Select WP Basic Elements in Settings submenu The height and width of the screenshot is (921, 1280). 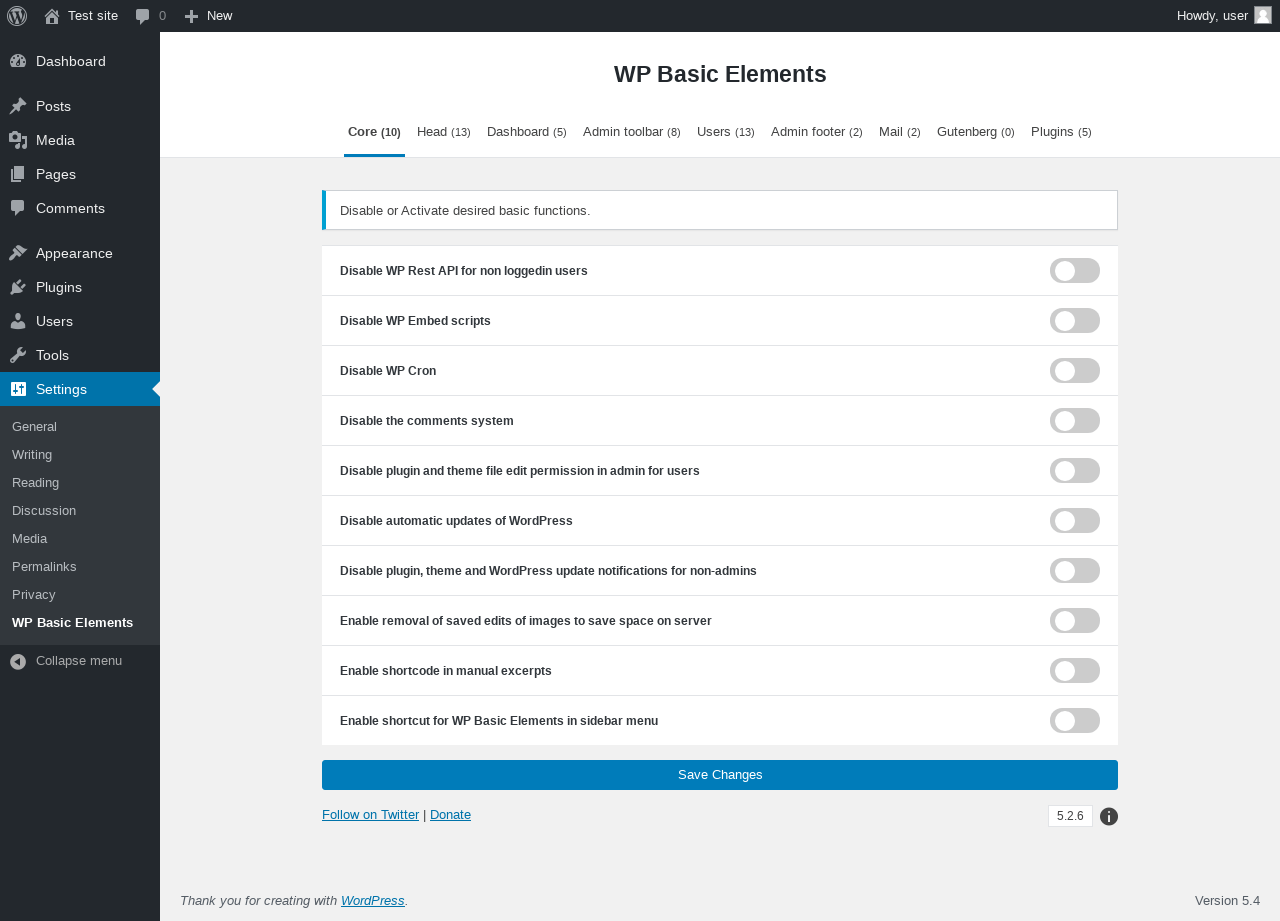[x=80, y=623]
